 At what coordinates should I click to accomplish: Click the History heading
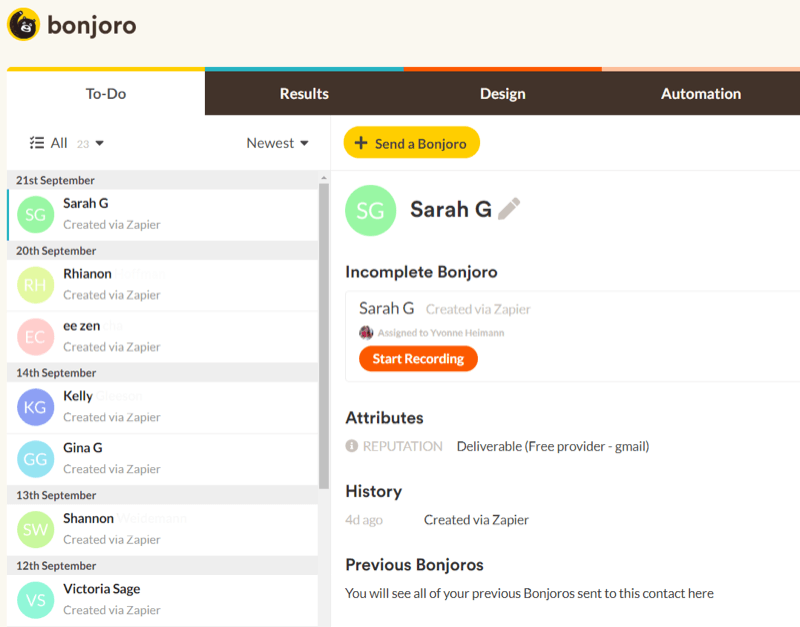(x=374, y=491)
